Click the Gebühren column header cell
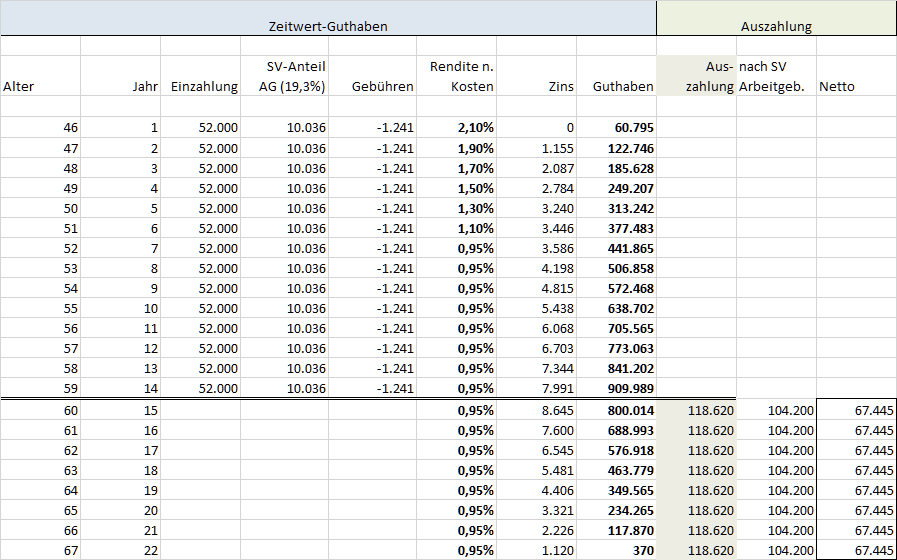The width and height of the screenshot is (897, 560). point(370,76)
